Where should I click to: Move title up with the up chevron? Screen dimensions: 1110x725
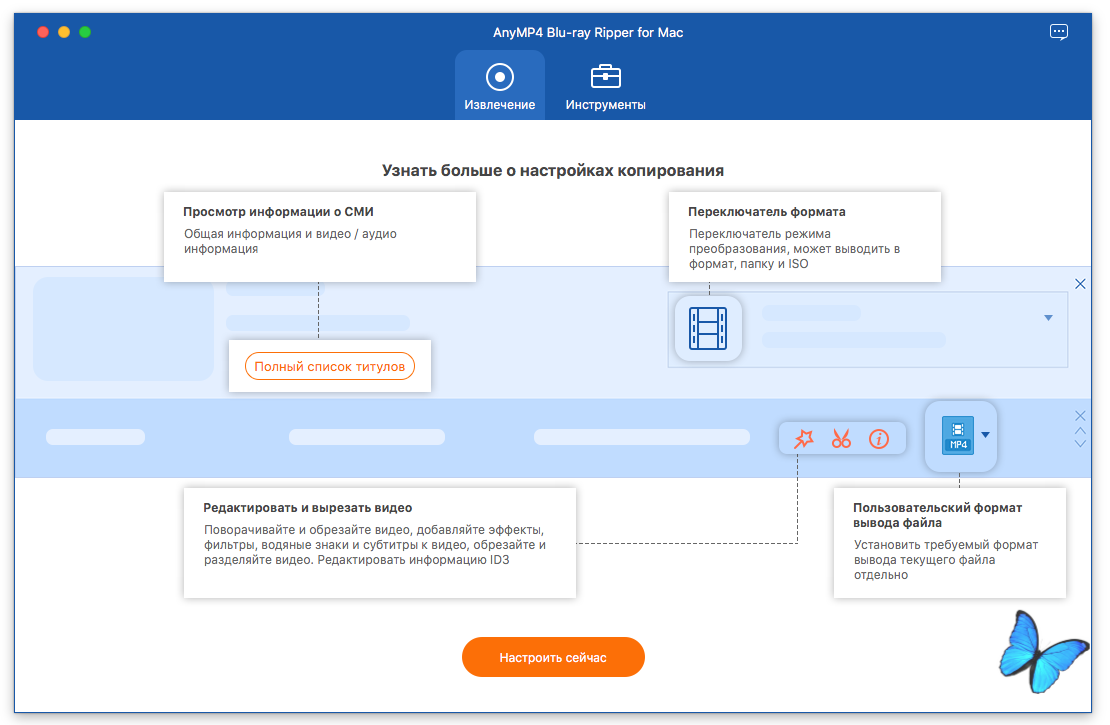(x=1080, y=431)
